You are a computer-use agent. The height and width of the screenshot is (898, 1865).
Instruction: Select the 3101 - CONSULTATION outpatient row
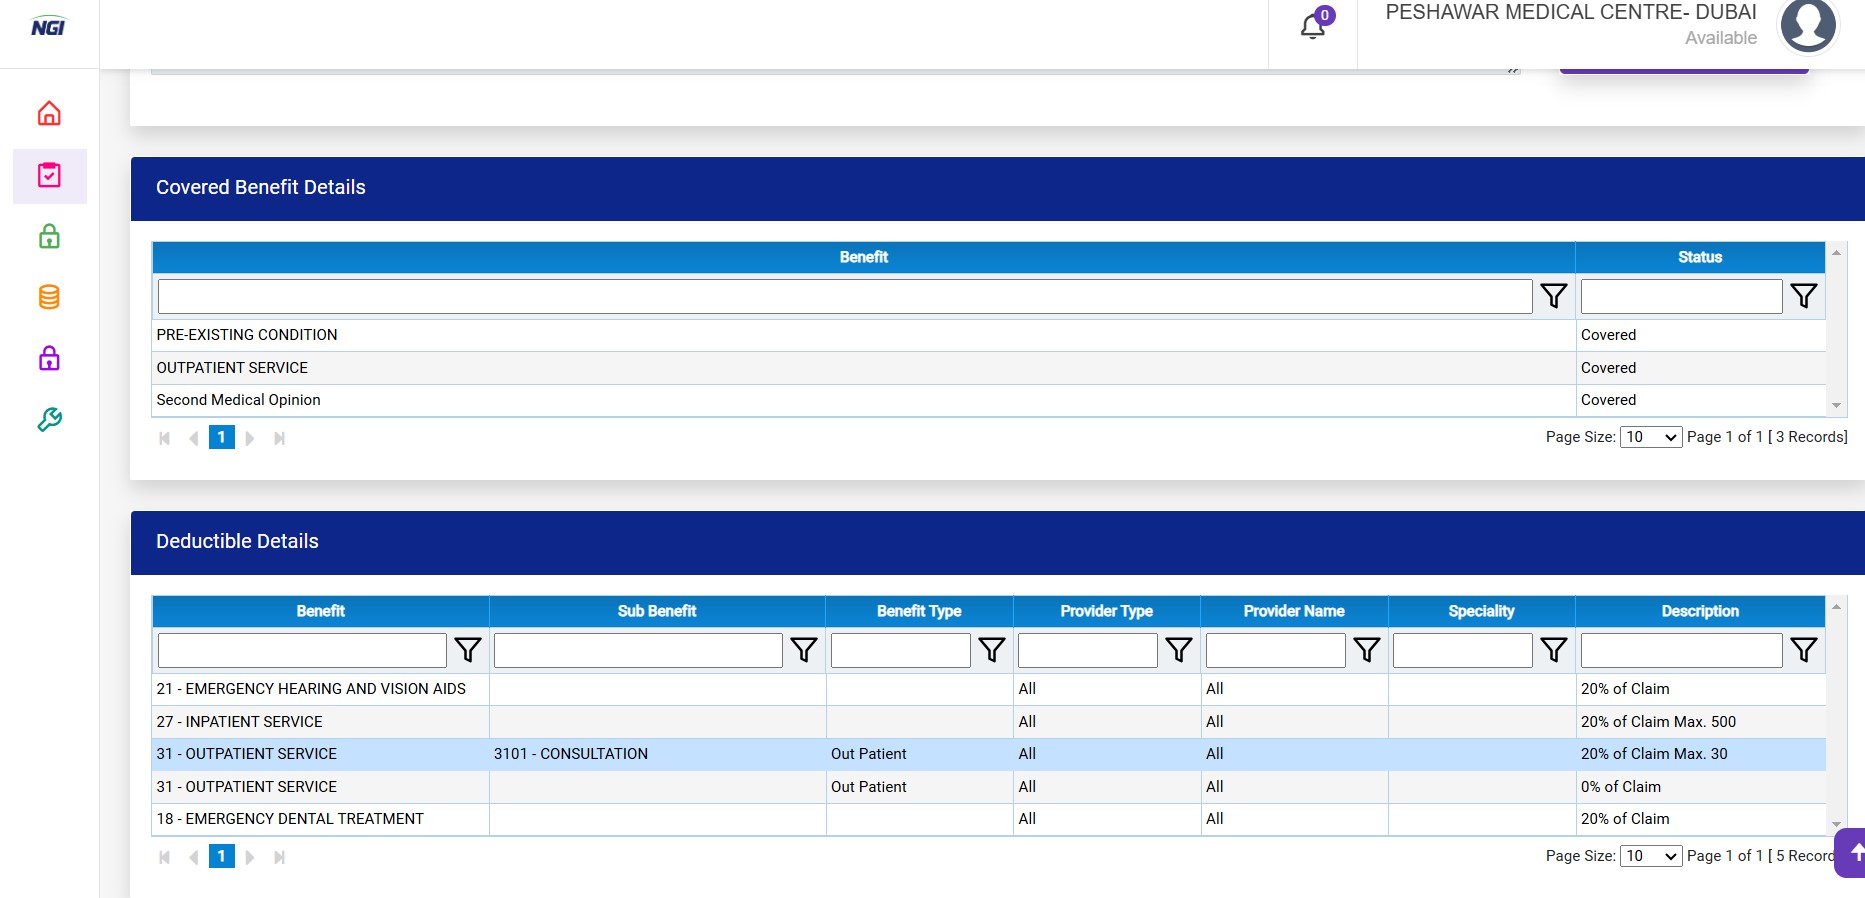[570, 754]
